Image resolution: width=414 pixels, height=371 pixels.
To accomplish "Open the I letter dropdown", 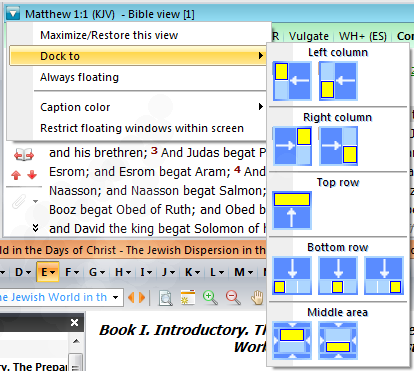I will tap(146, 272).
